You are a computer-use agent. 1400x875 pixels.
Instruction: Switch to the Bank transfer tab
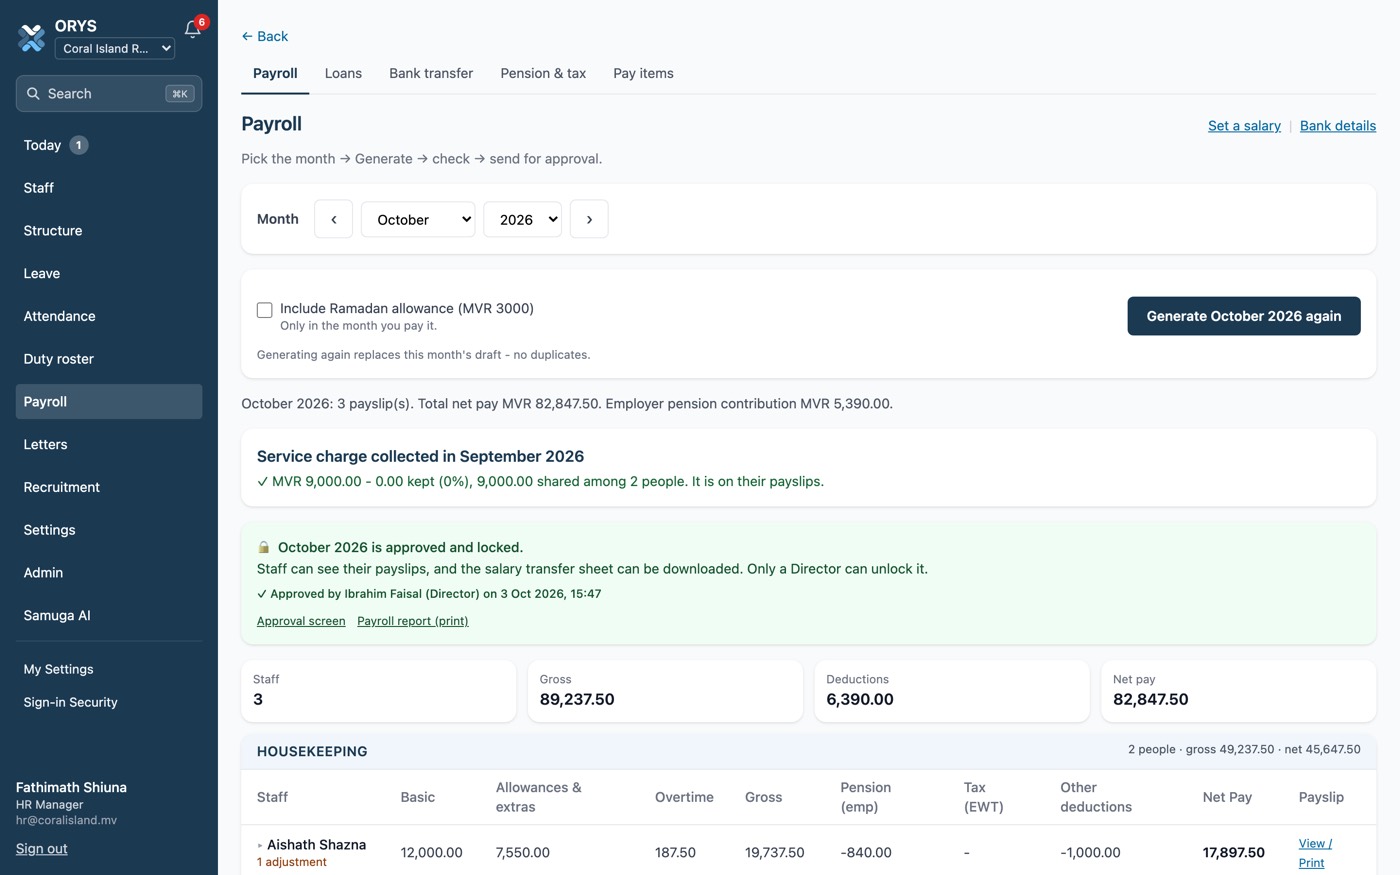431,73
